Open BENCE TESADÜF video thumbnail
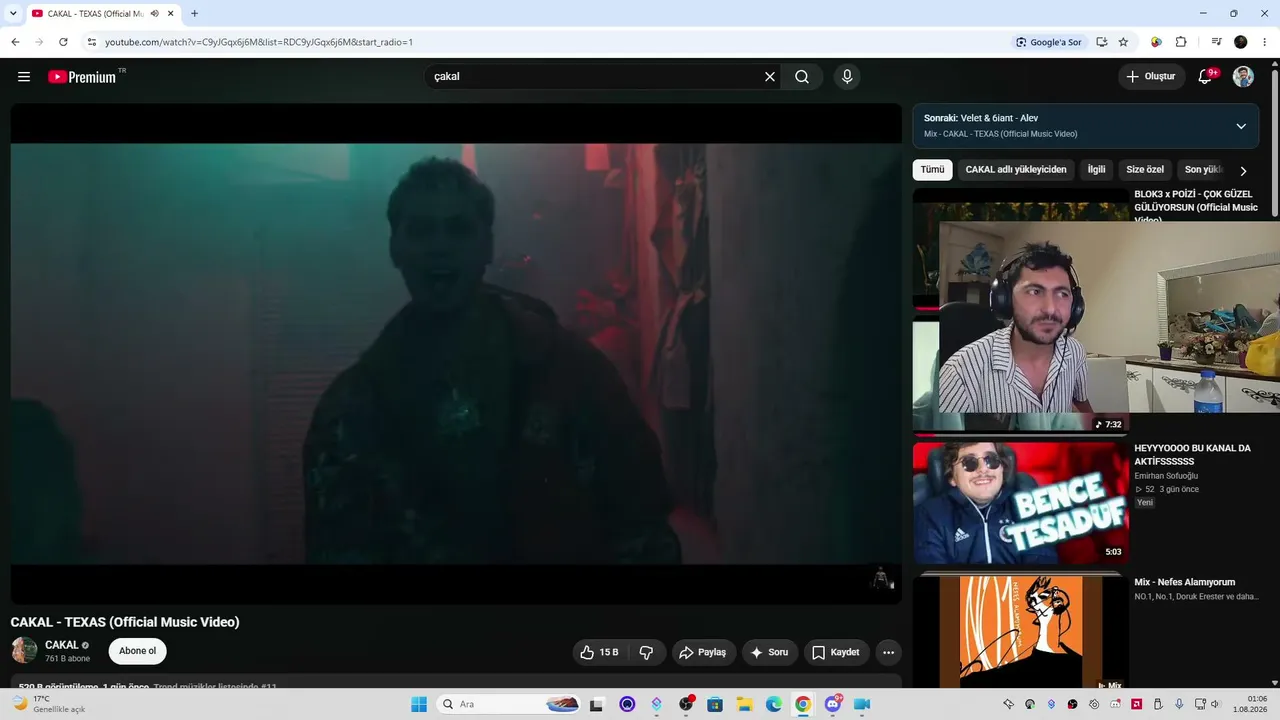This screenshot has height=720, width=1280. 1020,503
